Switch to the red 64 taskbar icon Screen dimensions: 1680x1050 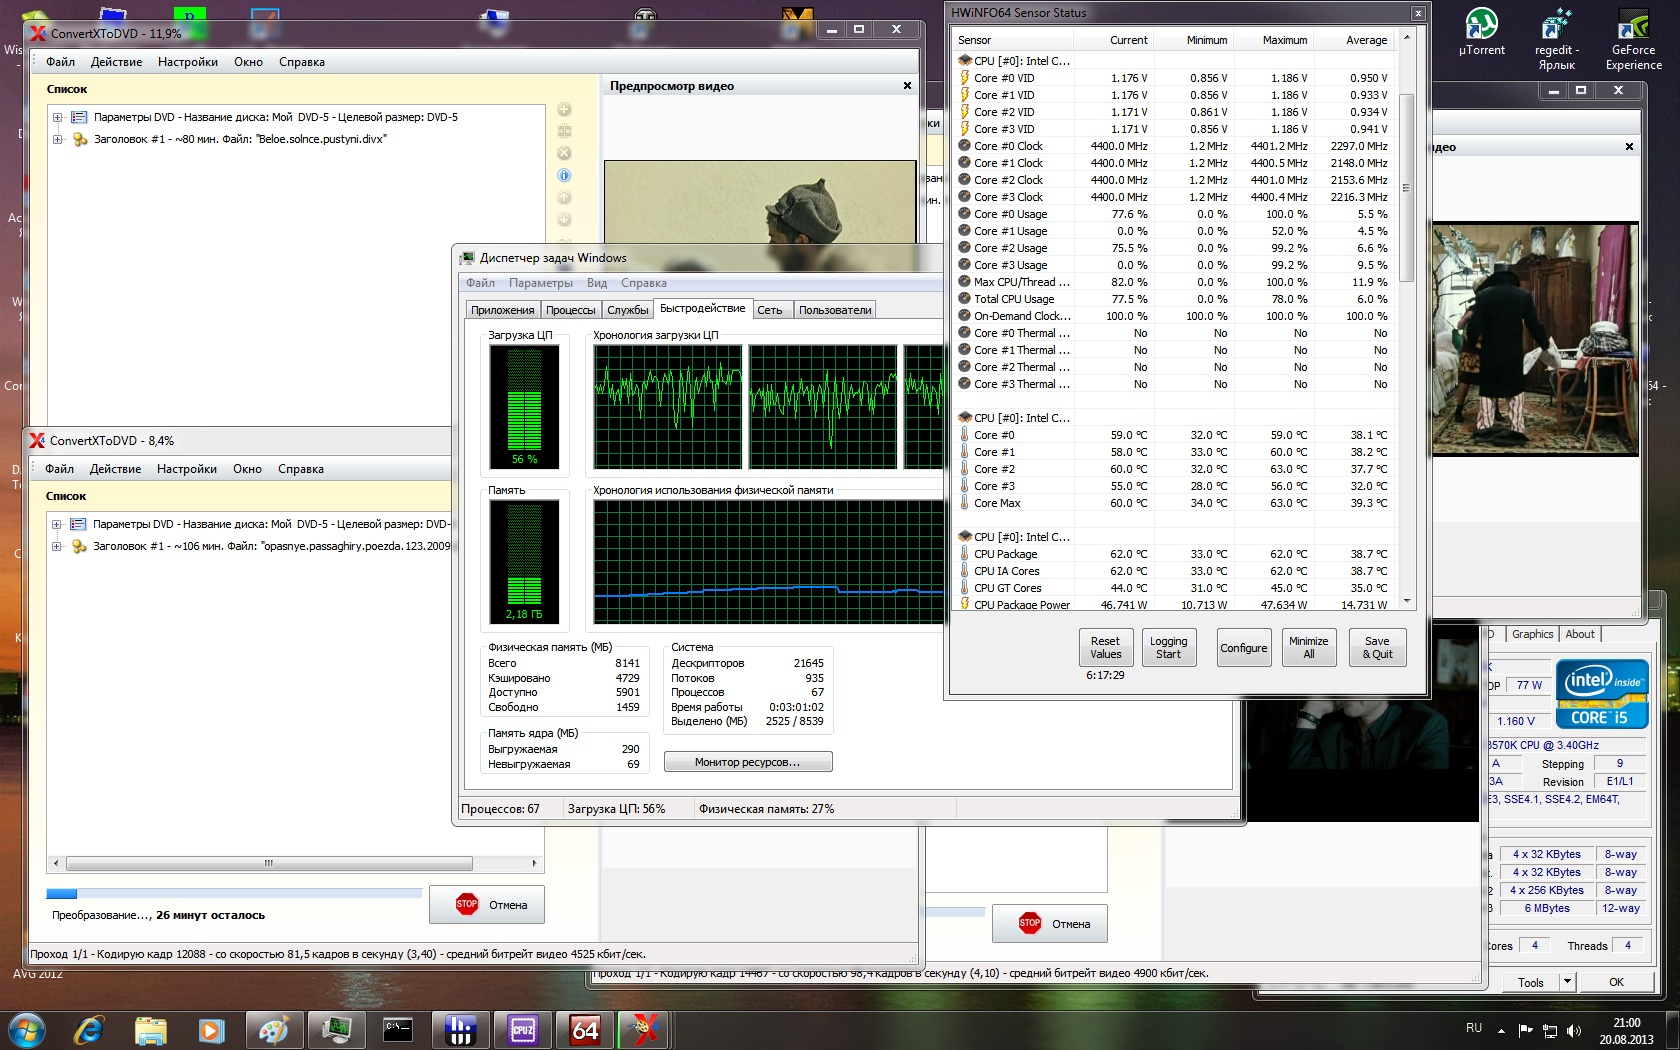point(585,1030)
